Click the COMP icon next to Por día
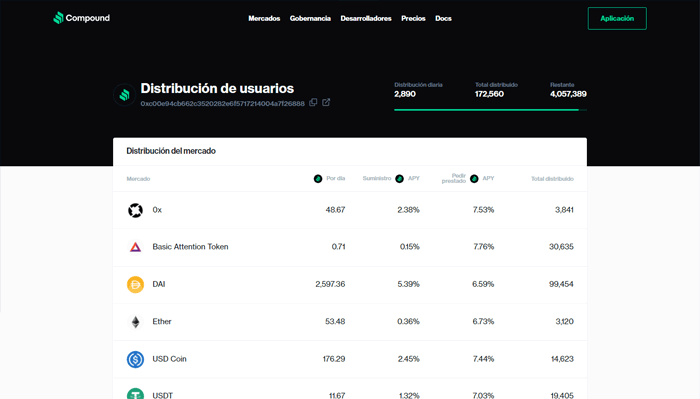Image resolution: width=700 pixels, height=399 pixels. click(318, 179)
